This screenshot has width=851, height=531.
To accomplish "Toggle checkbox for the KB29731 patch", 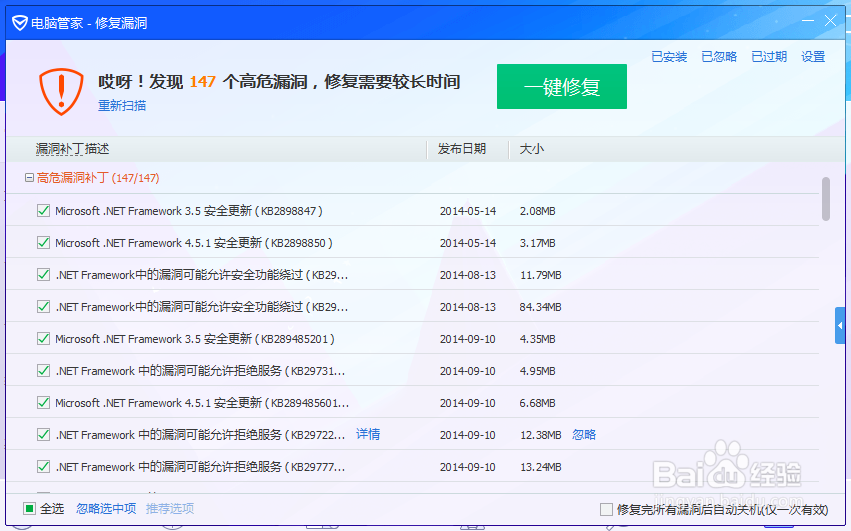I will pos(43,370).
